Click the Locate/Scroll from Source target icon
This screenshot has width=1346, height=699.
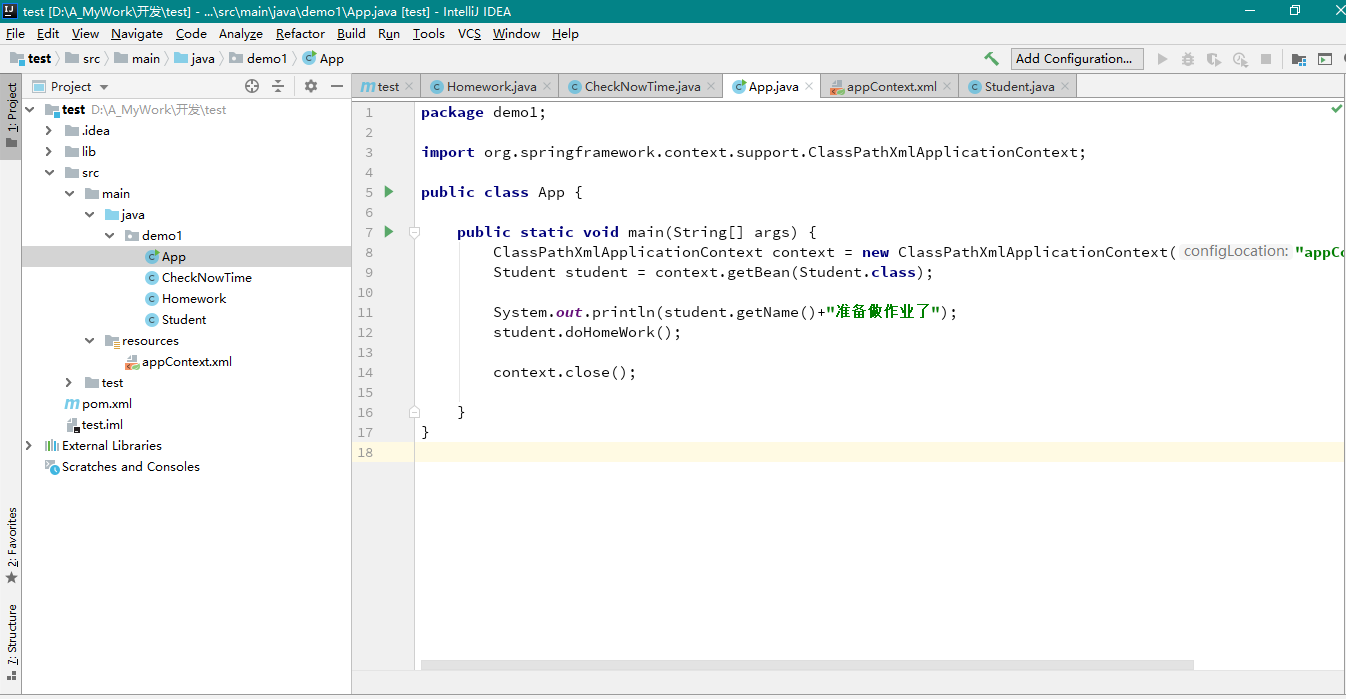(x=252, y=87)
